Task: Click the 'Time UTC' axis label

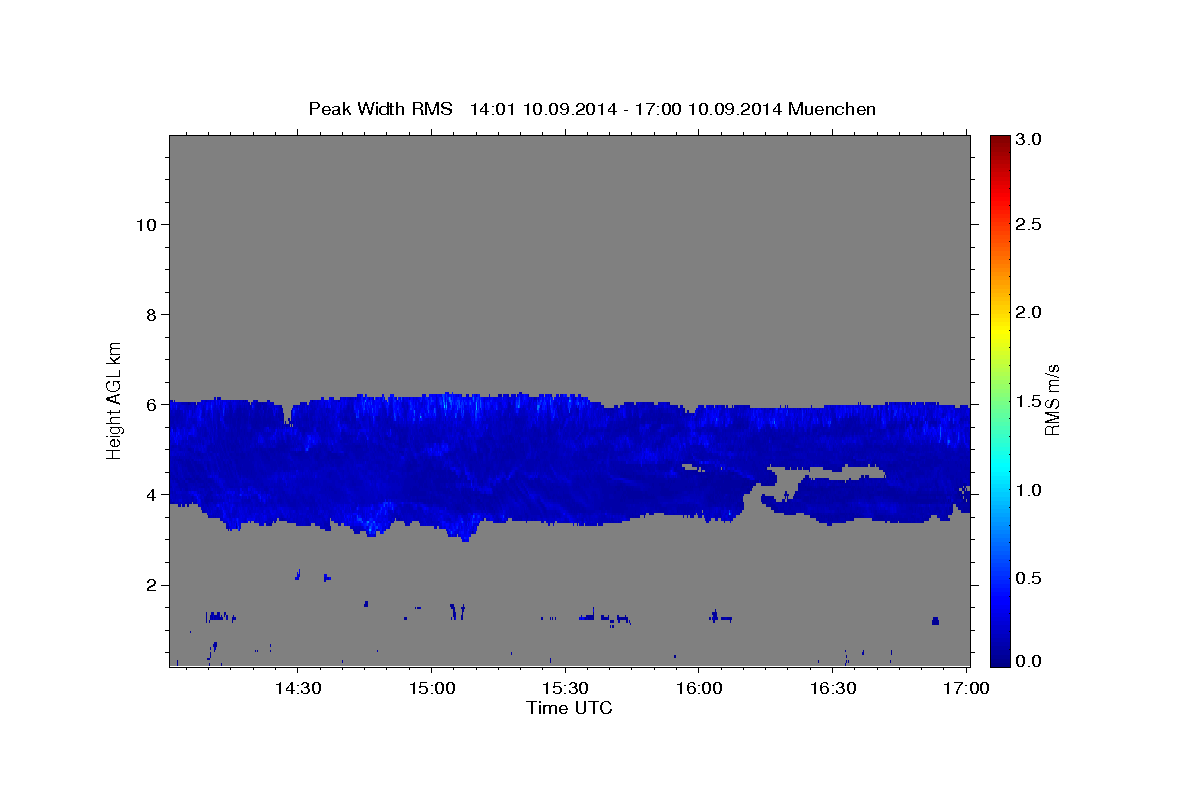Action: pos(569,708)
